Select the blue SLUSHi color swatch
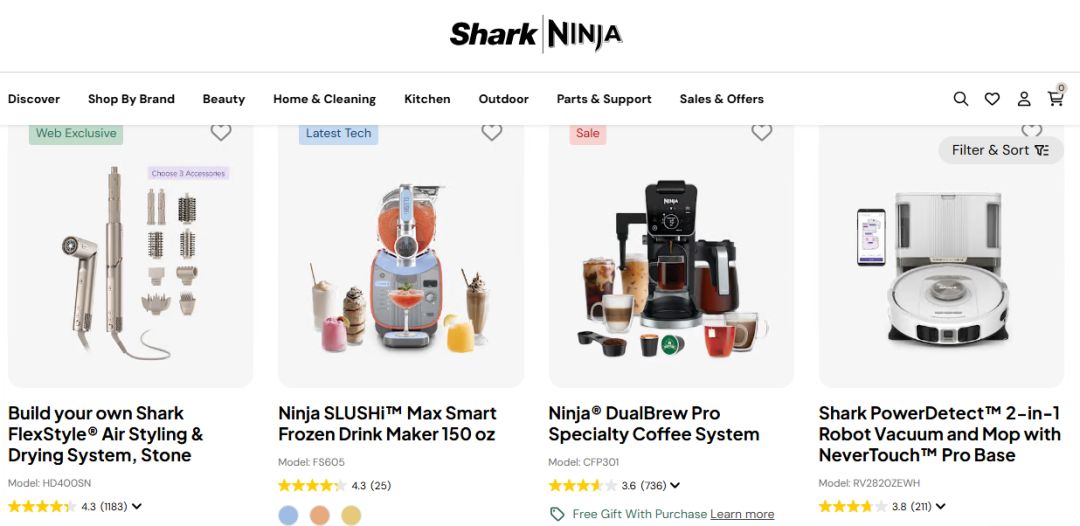 tap(289, 515)
